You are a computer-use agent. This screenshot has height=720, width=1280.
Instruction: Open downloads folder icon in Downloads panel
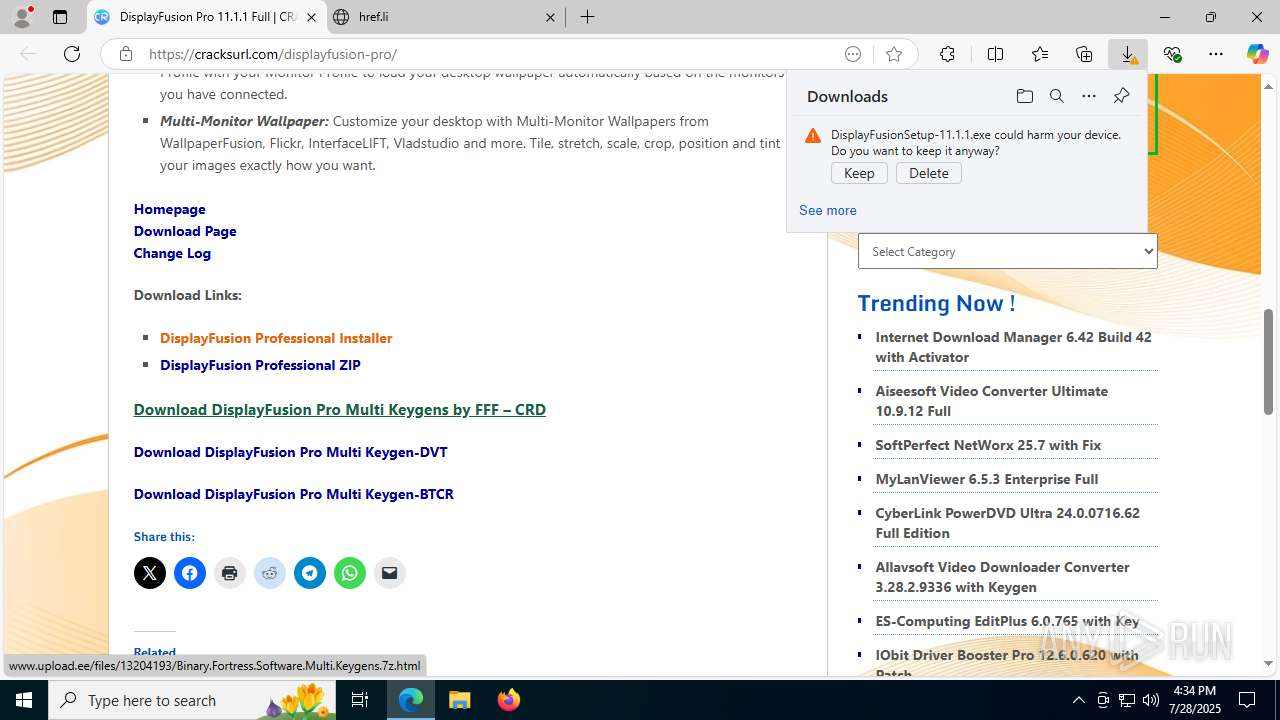coord(1024,96)
